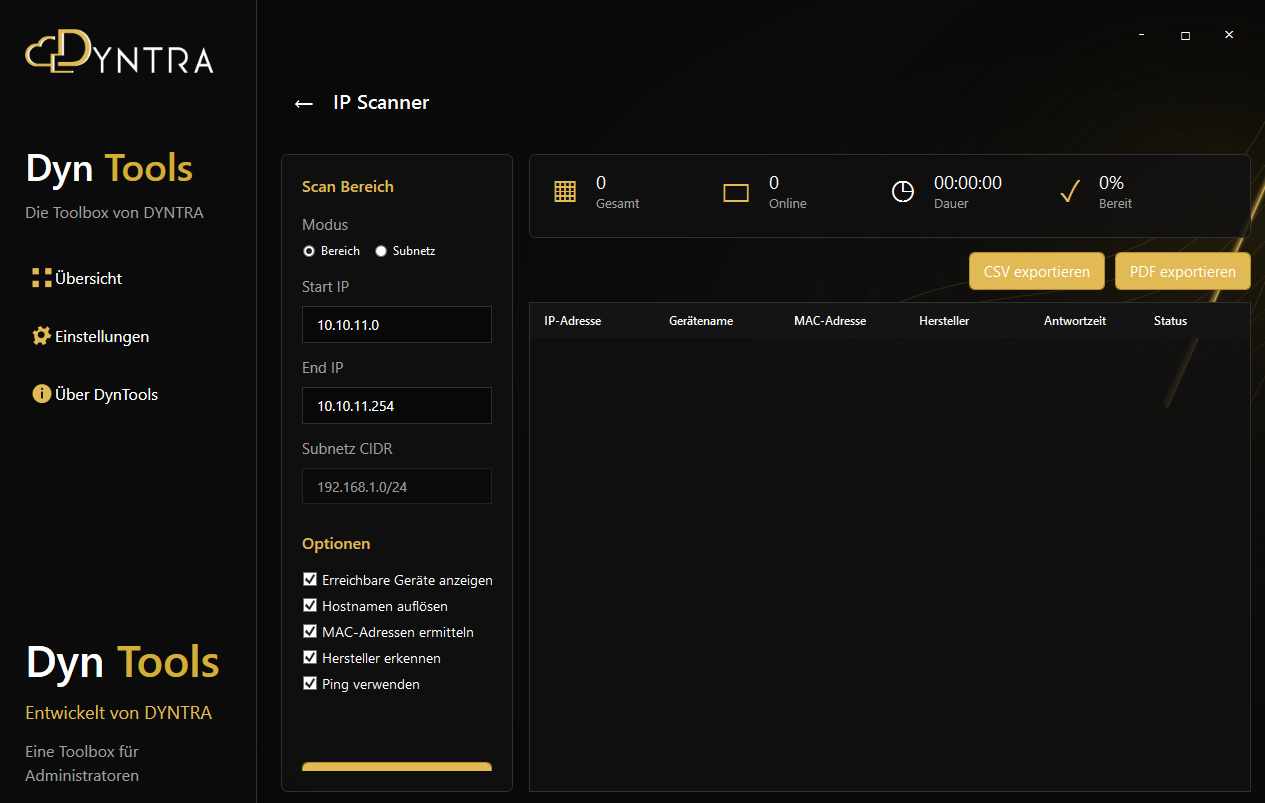This screenshot has width=1265, height=803.
Task: Click the Über DynTools info icon
Action: pos(41,394)
